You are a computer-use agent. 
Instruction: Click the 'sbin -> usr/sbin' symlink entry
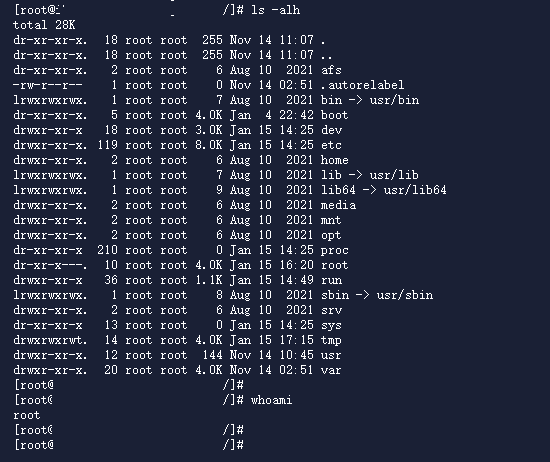(377, 295)
